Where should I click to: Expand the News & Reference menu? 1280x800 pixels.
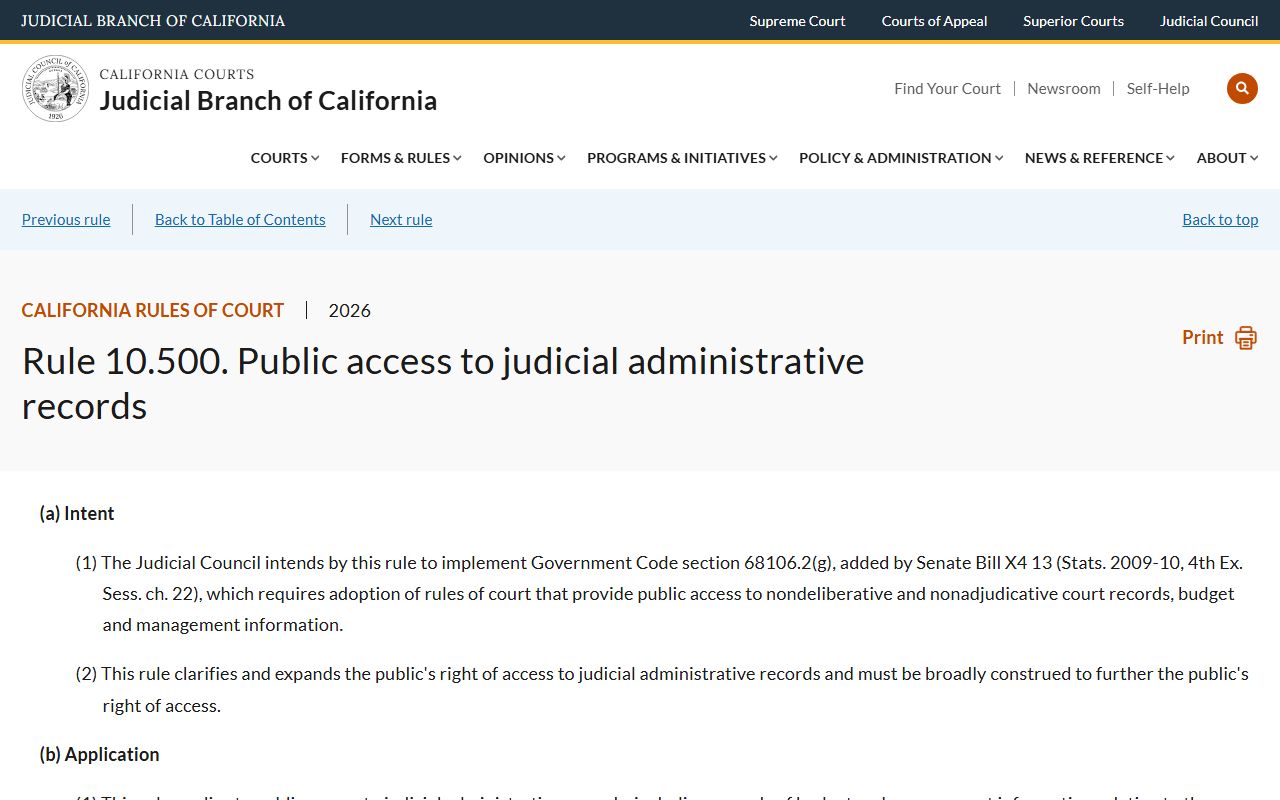(1100, 158)
